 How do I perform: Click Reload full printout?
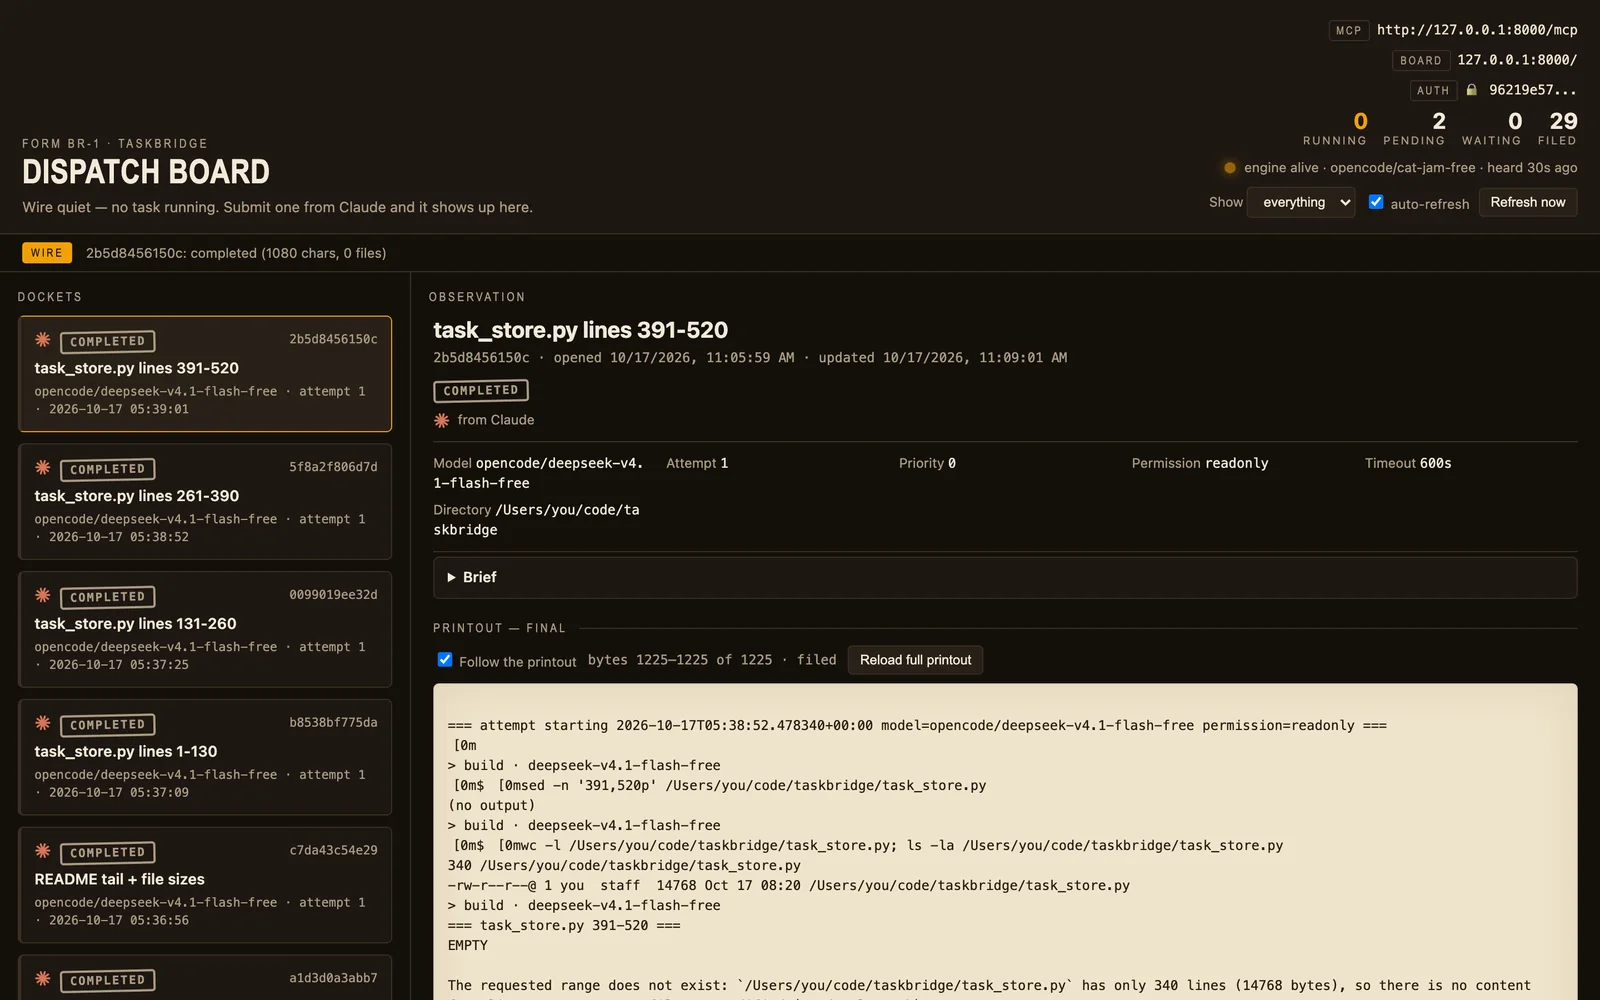point(915,660)
